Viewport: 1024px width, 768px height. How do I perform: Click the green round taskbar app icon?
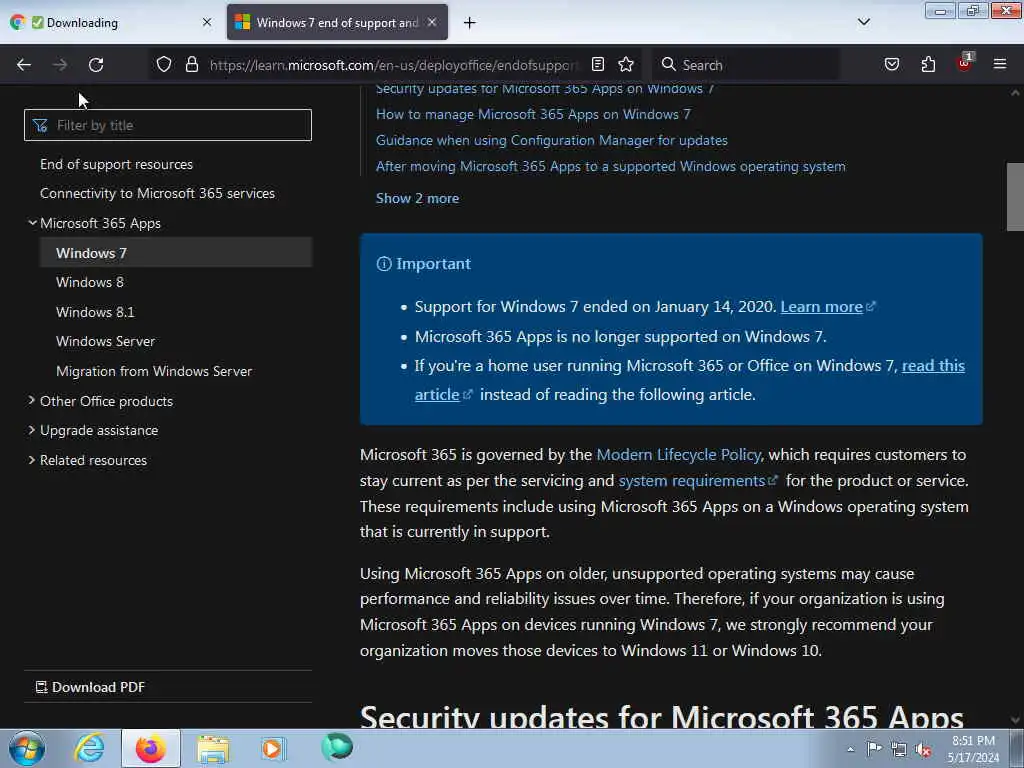click(337, 747)
